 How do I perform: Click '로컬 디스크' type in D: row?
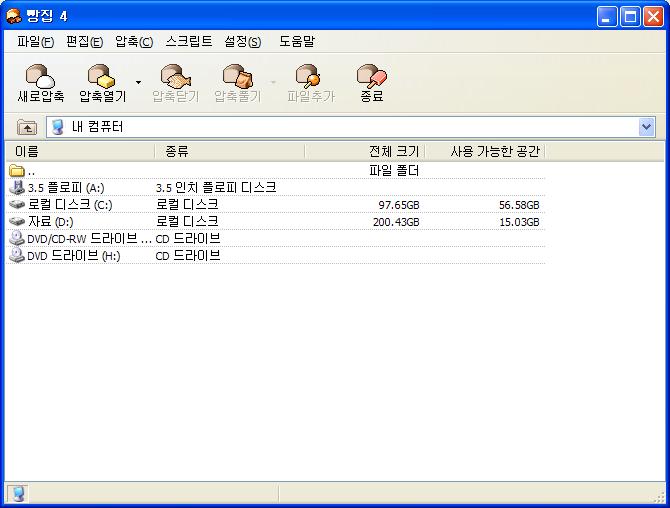pos(187,221)
